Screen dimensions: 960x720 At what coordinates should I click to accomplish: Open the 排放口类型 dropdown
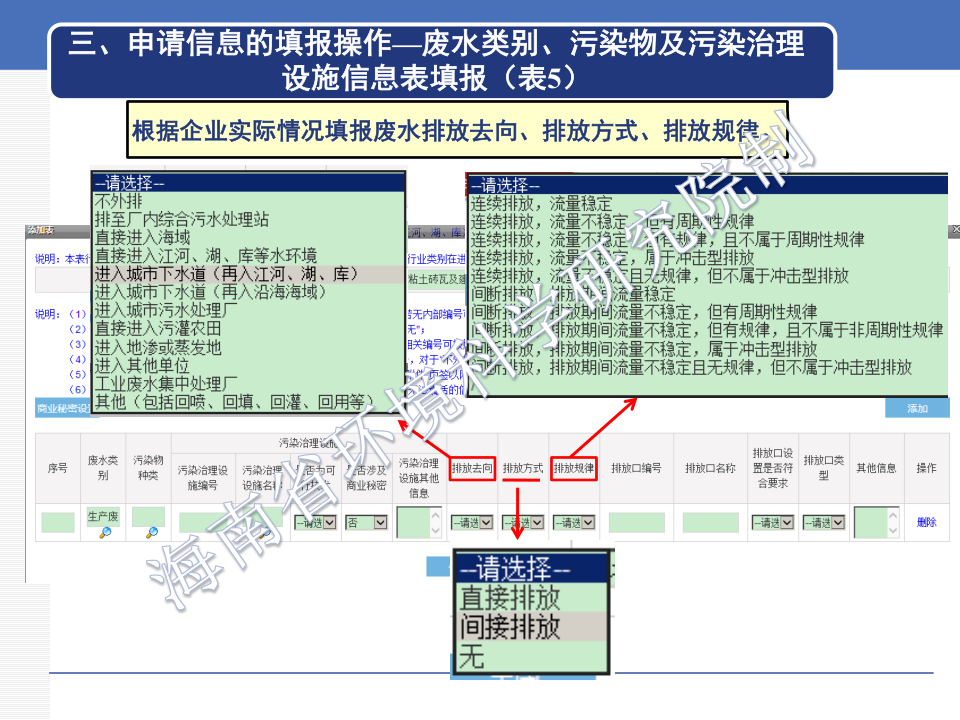coord(823,522)
